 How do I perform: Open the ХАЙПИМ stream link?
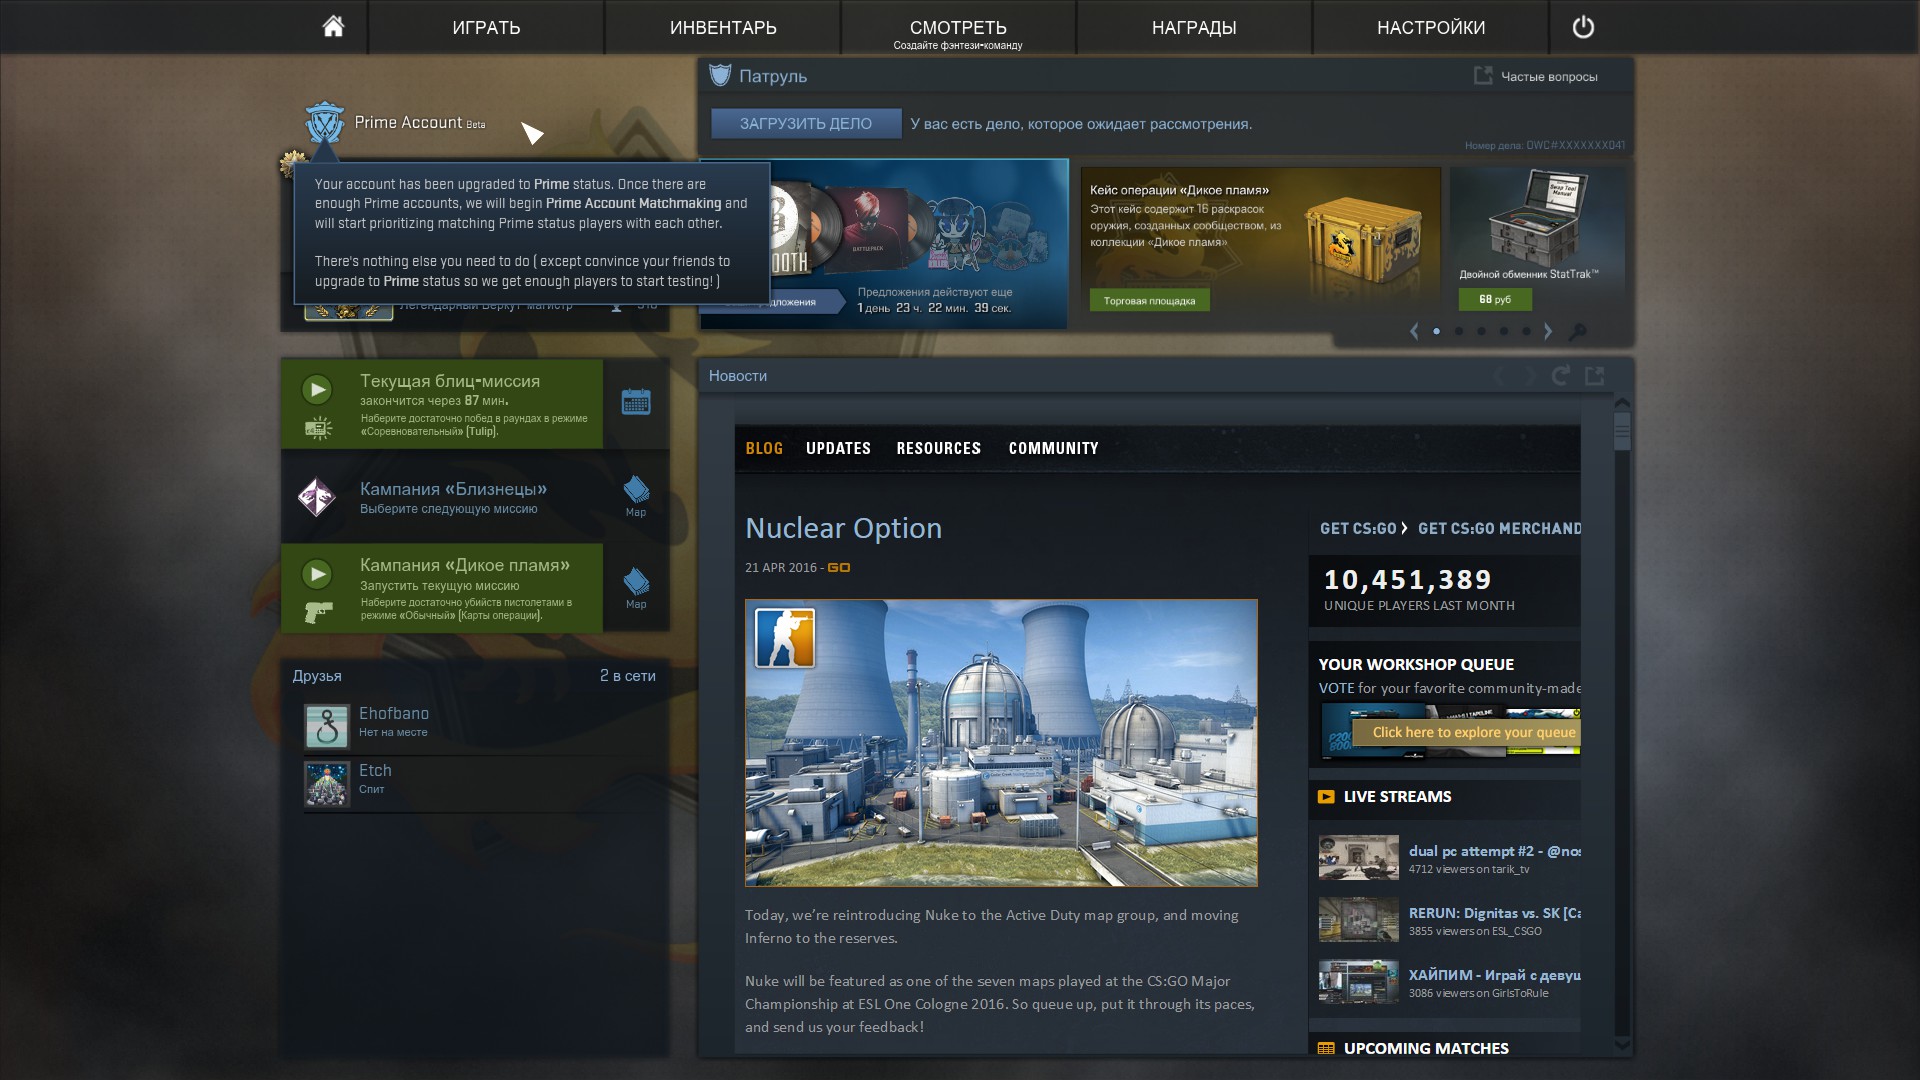point(1494,975)
